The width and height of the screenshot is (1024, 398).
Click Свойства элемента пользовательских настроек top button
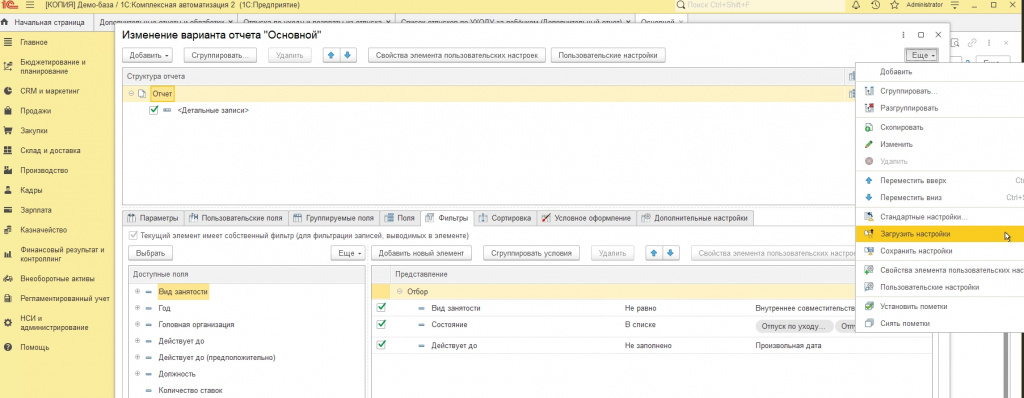(456, 56)
